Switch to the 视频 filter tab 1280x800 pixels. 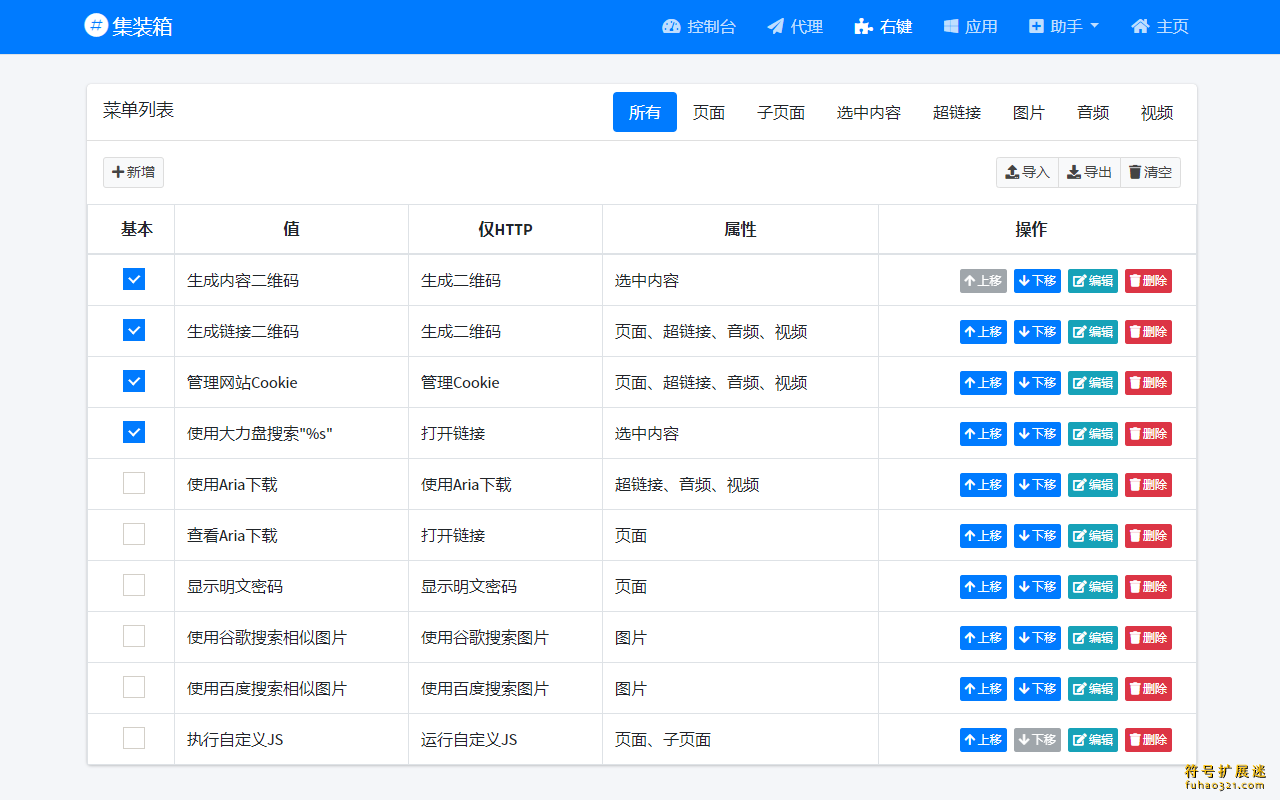point(1157,112)
